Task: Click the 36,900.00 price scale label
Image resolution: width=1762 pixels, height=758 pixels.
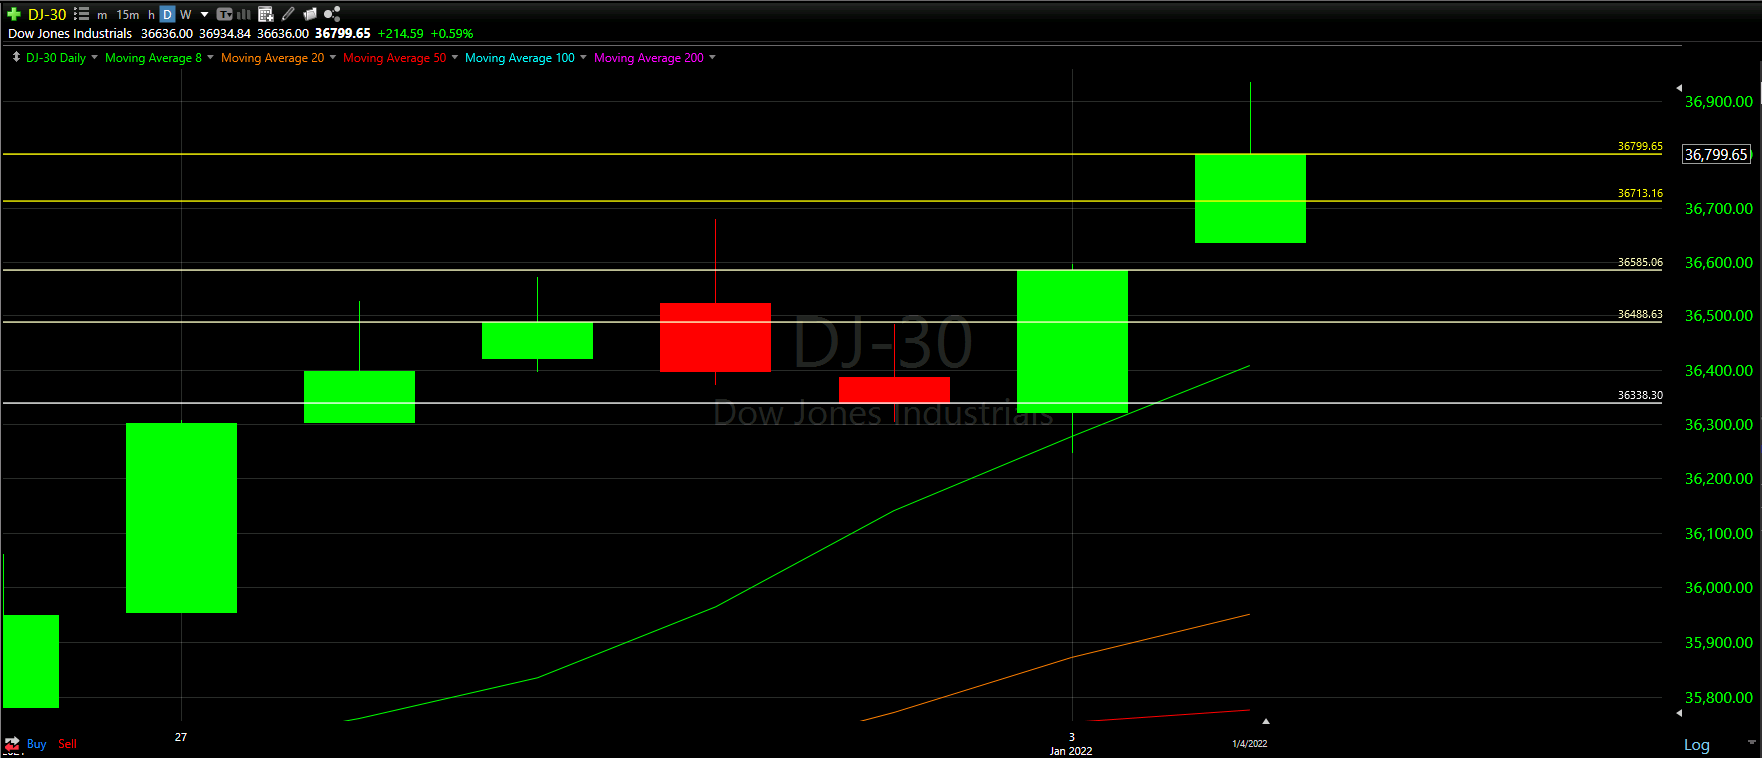Action: pos(1719,102)
